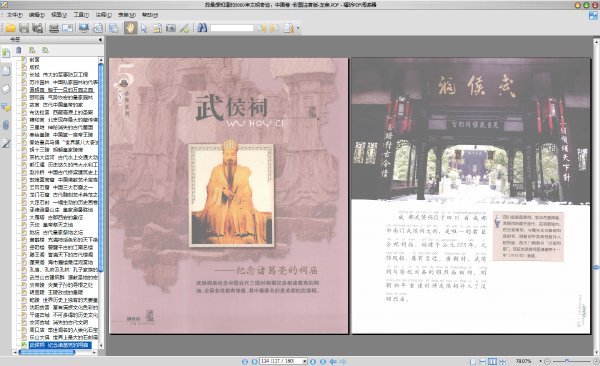
Task: Open a PDF with the folder icon
Action: (10, 28)
